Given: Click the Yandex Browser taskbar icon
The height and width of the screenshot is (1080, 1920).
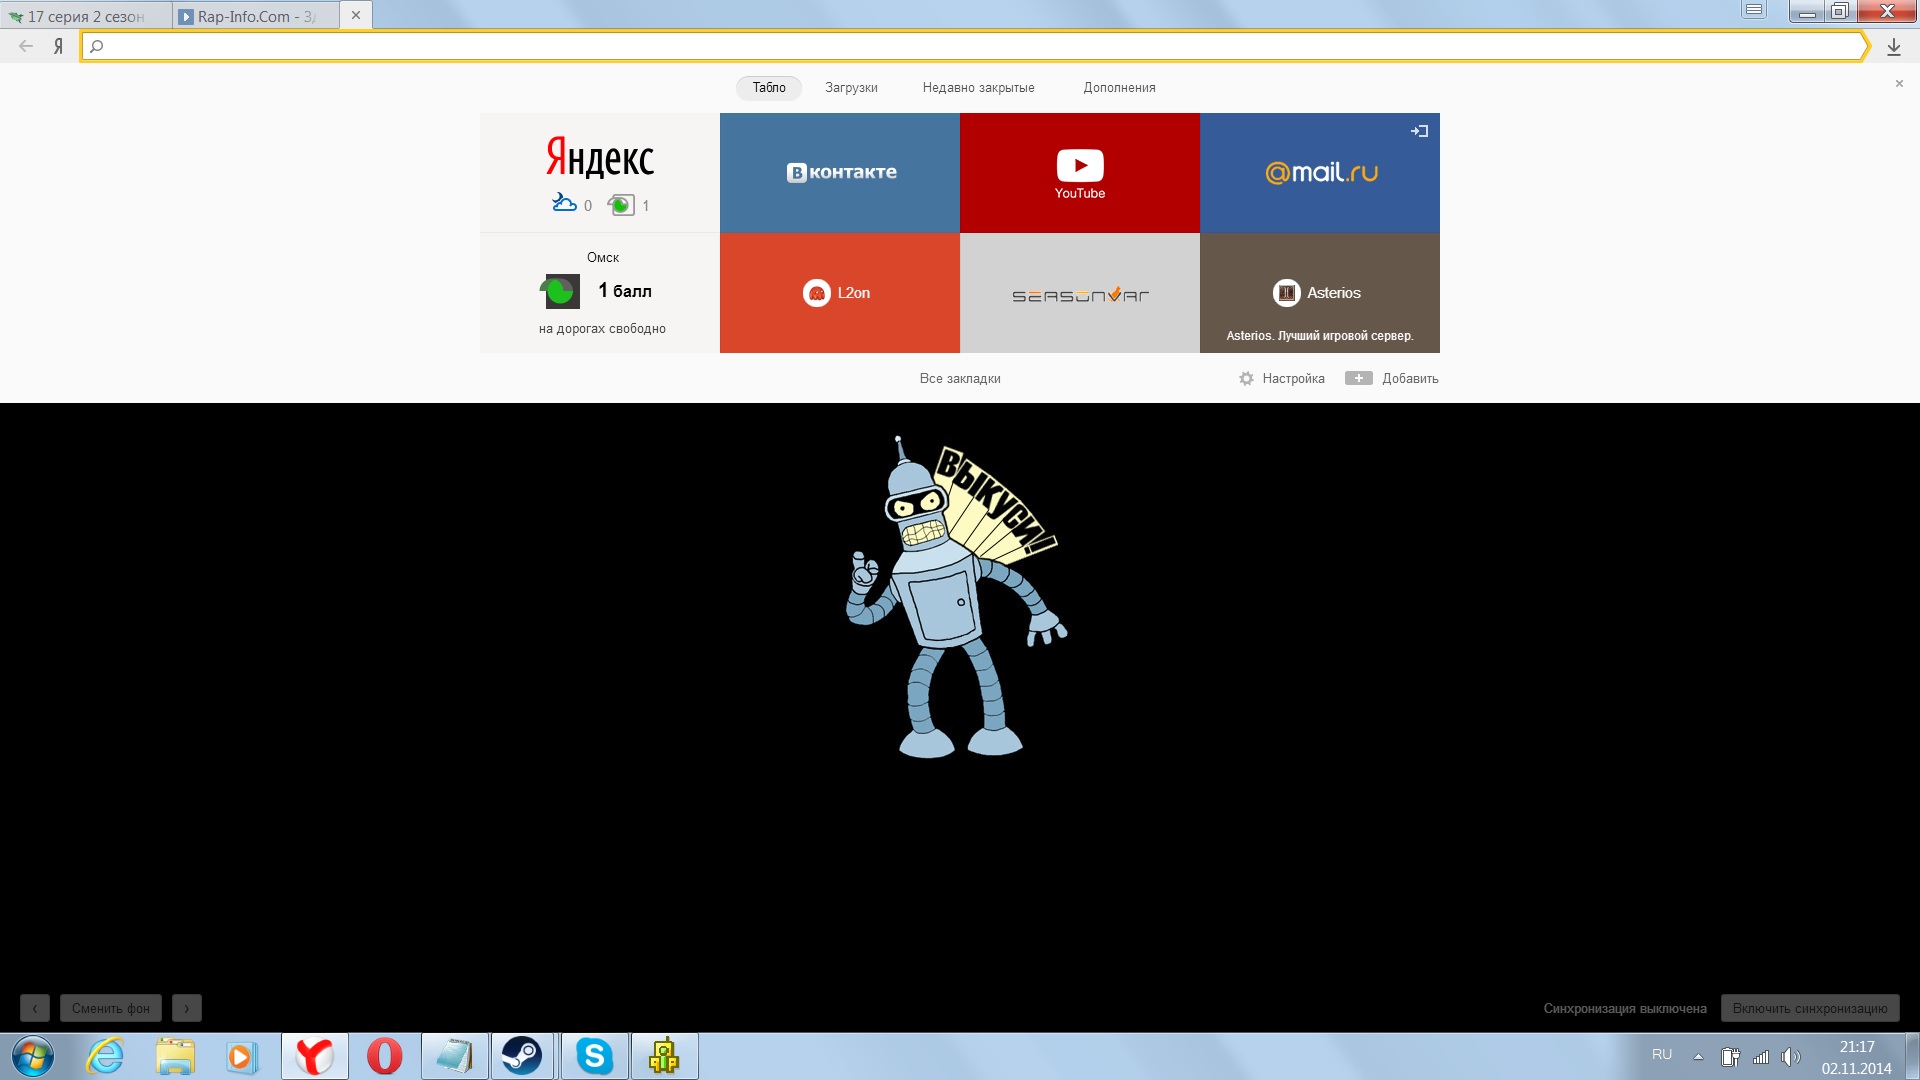Looking at the screenshot, I should tap(315, 1056).
